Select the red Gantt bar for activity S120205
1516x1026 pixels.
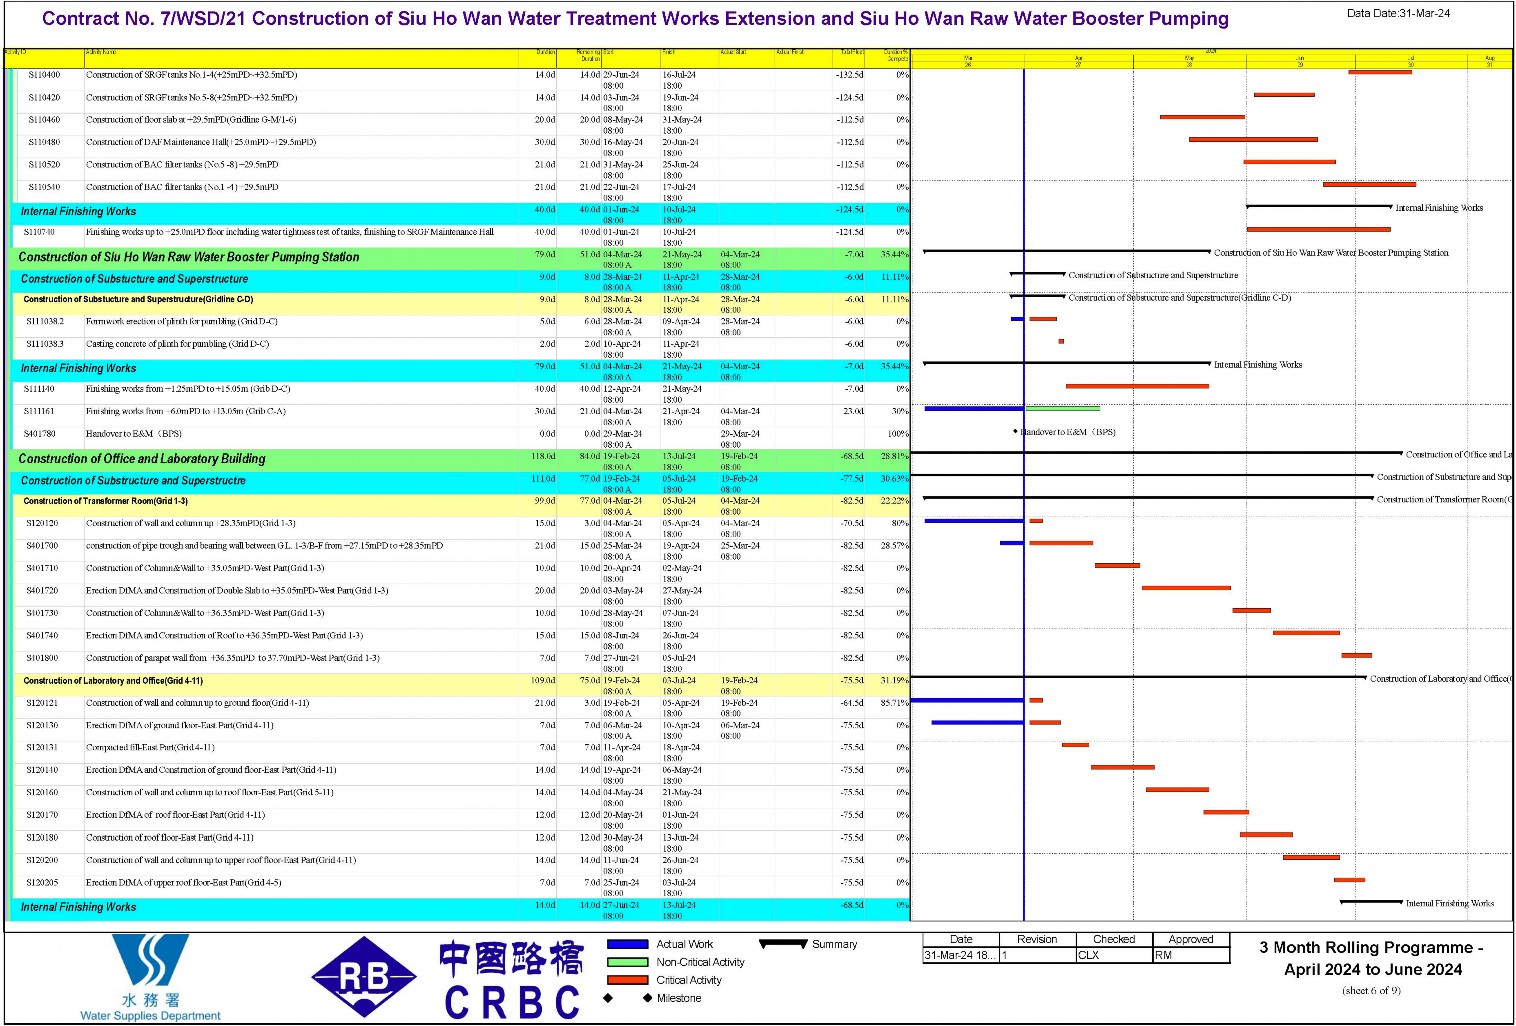(1349, 880)
